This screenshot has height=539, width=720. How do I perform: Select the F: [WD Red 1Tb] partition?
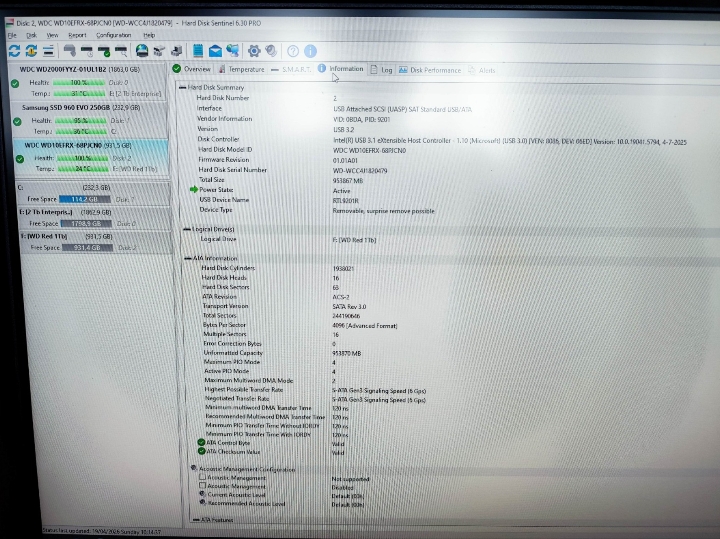(x=96, y=242)
